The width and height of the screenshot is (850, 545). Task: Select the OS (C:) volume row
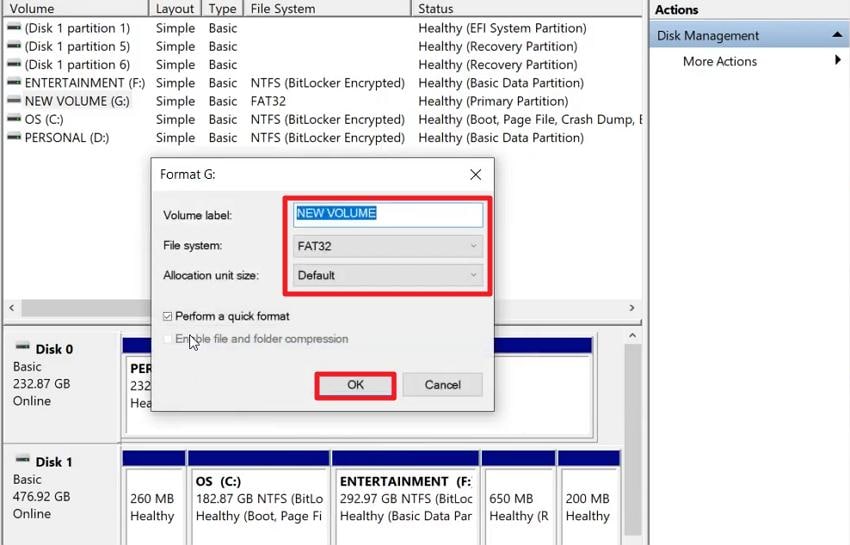tap(322, 119)
